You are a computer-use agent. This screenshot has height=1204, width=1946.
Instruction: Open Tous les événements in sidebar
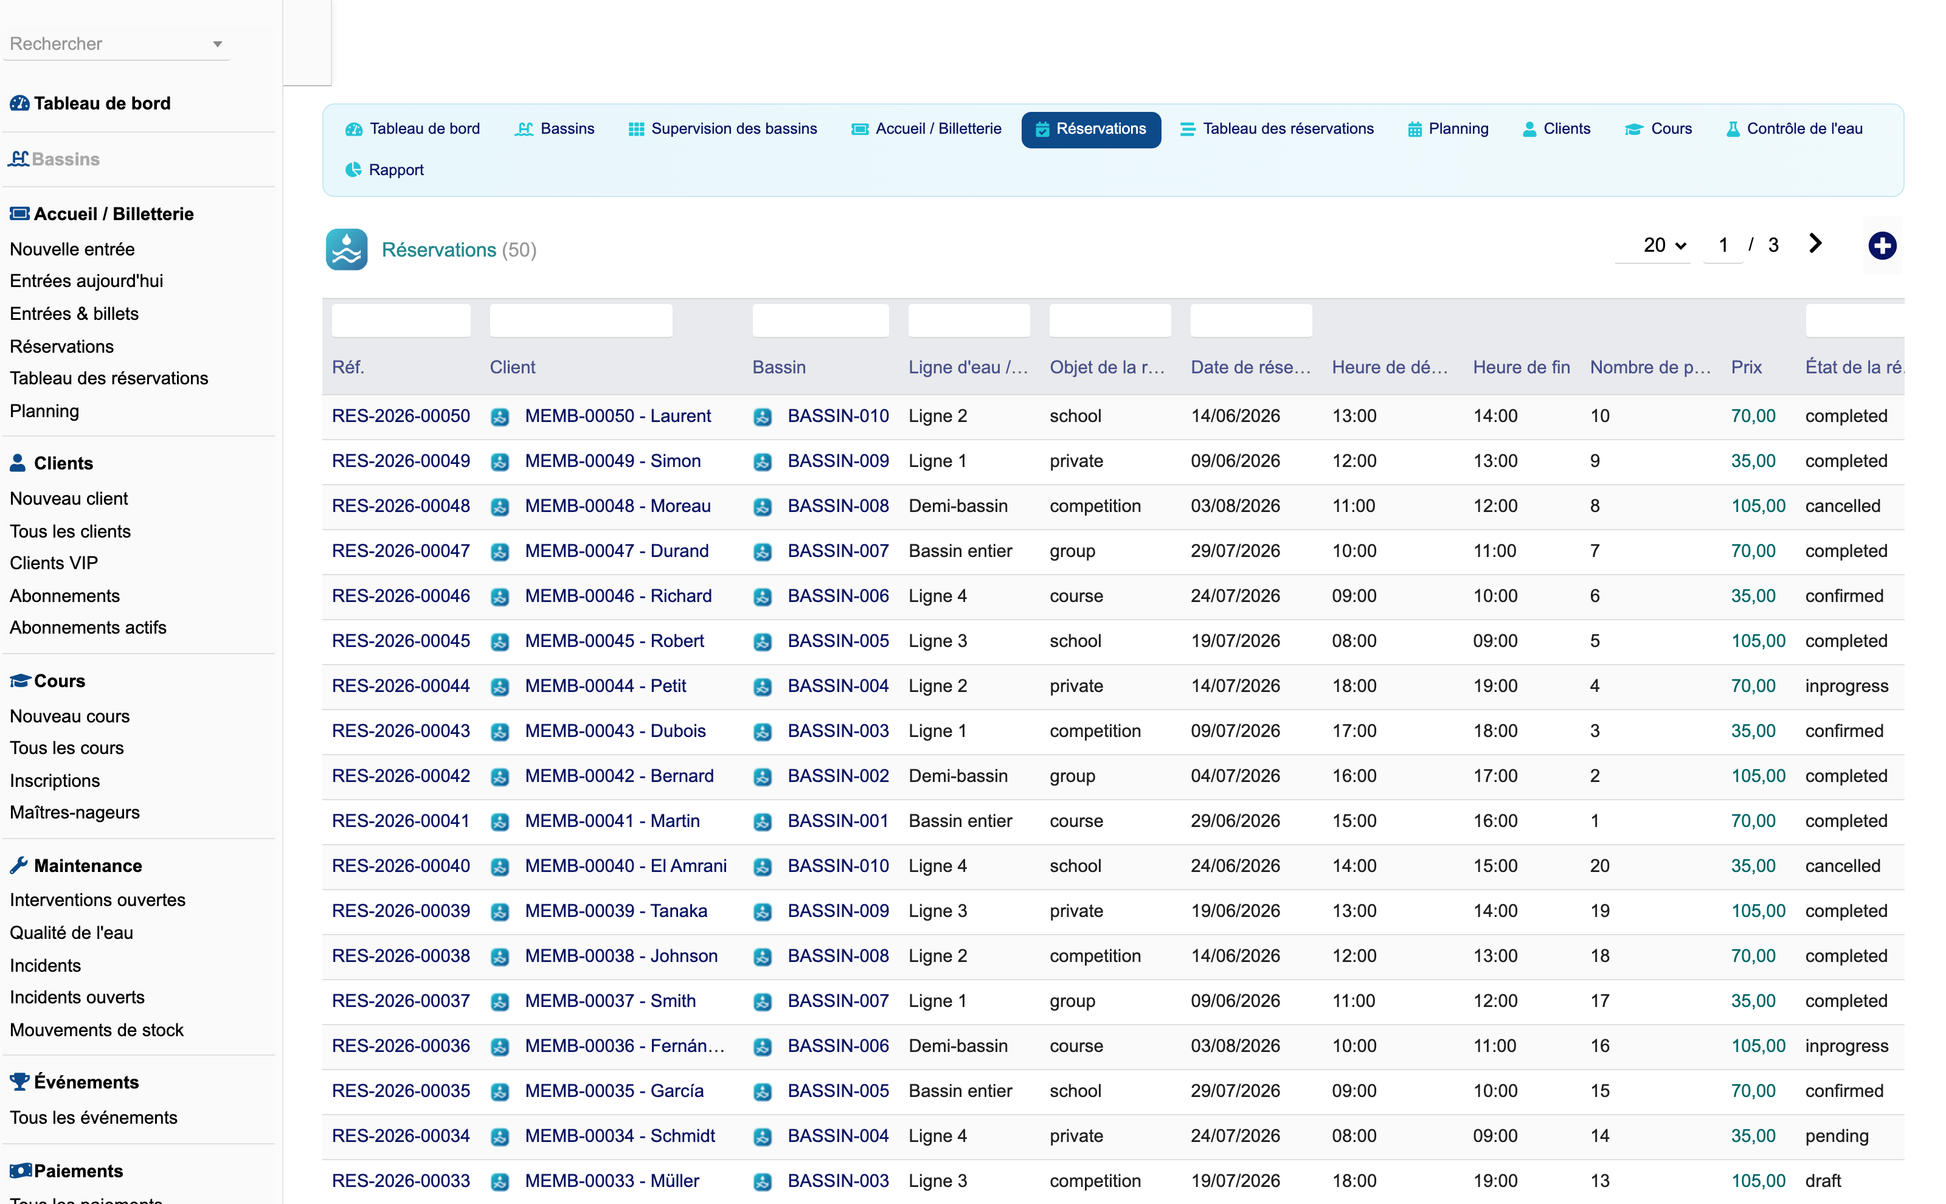94,1118
